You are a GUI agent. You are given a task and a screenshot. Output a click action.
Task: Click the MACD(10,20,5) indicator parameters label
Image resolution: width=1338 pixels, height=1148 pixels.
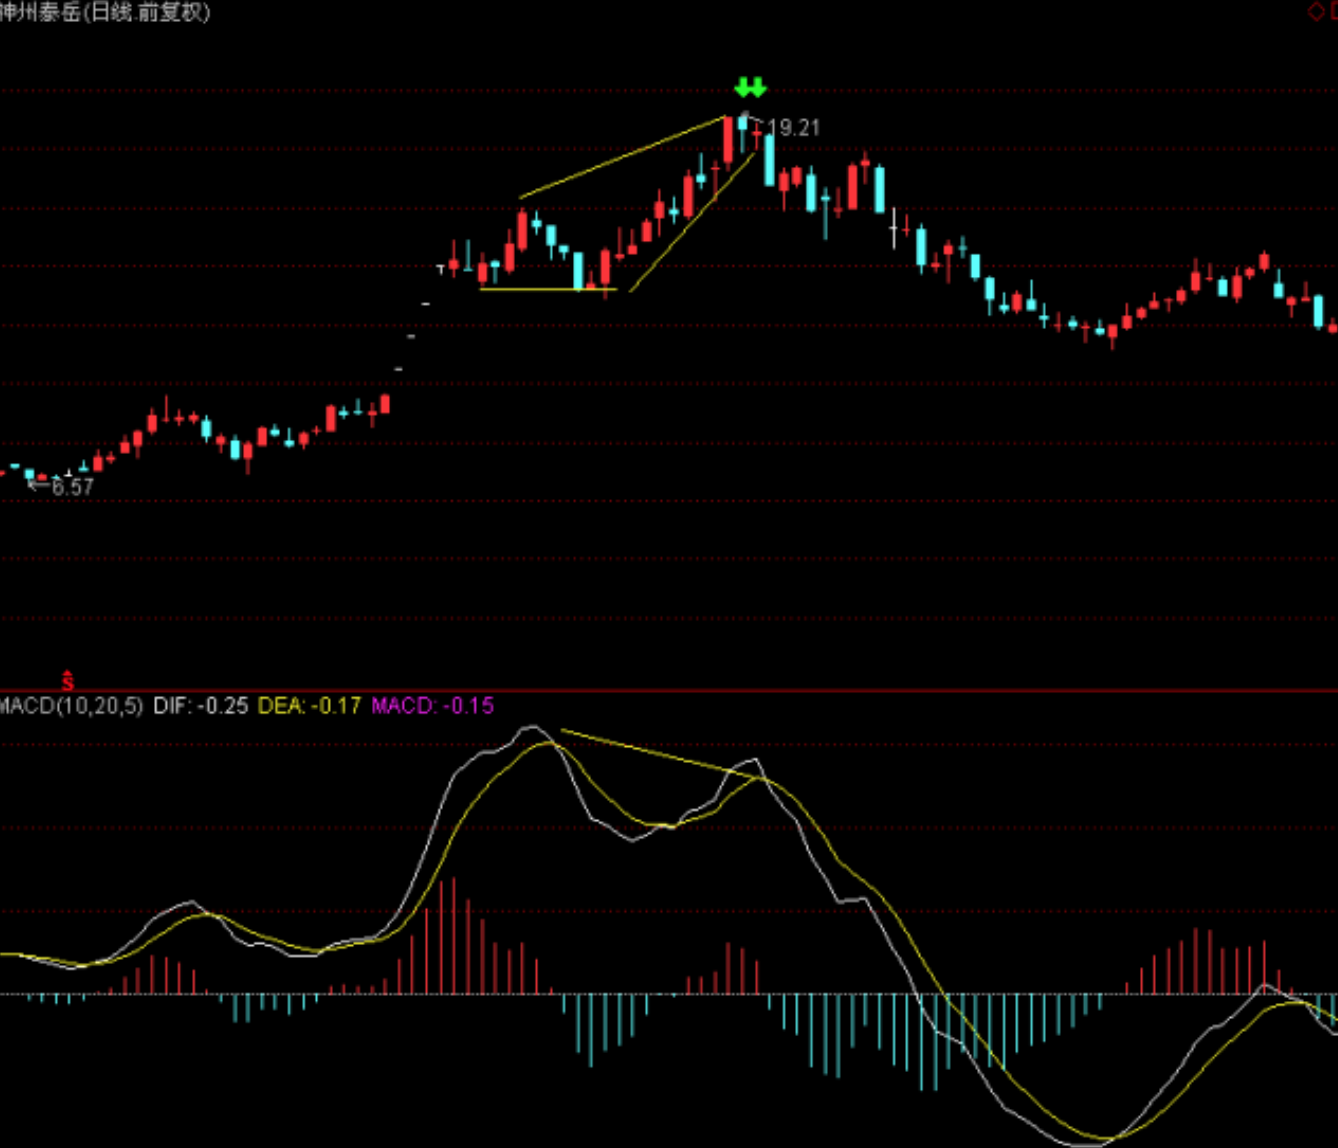(72, 706)
